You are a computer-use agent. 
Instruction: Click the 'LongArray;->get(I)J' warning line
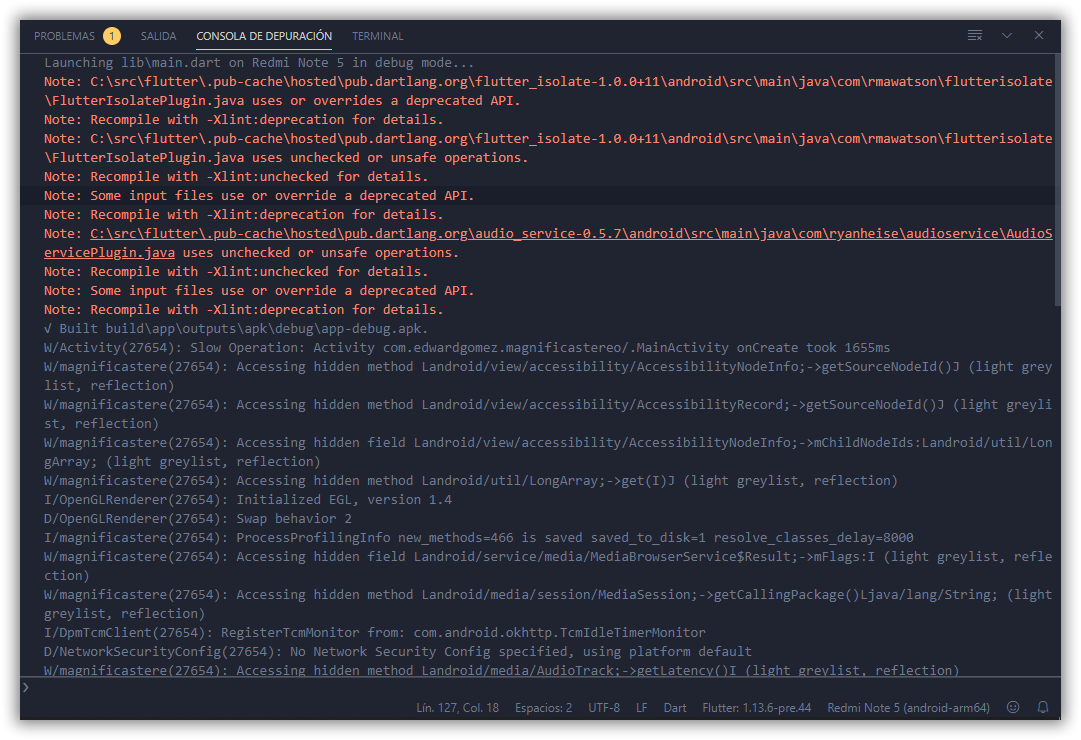click(x=471, y=481)
